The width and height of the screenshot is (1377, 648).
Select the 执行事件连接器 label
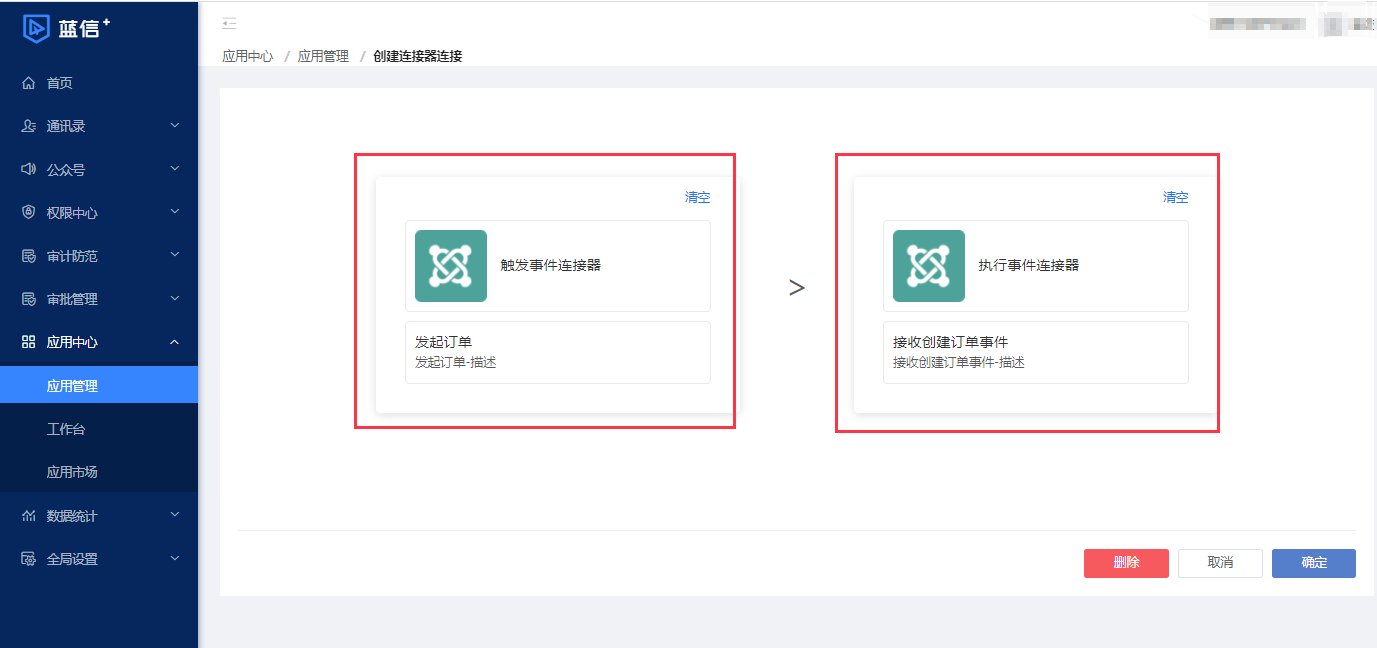pos(1029,265)
